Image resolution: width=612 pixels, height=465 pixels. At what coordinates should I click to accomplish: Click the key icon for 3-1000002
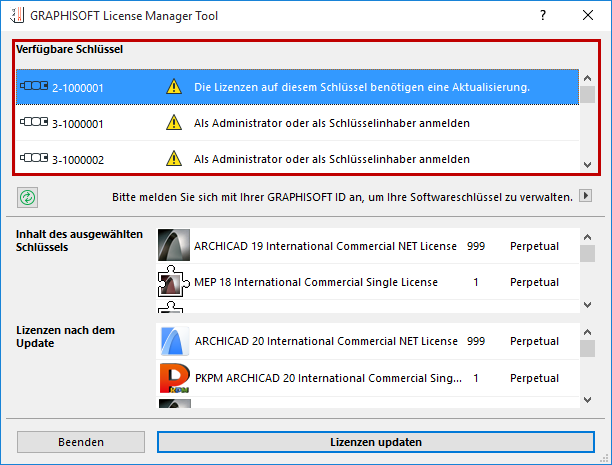coord(34,159)
